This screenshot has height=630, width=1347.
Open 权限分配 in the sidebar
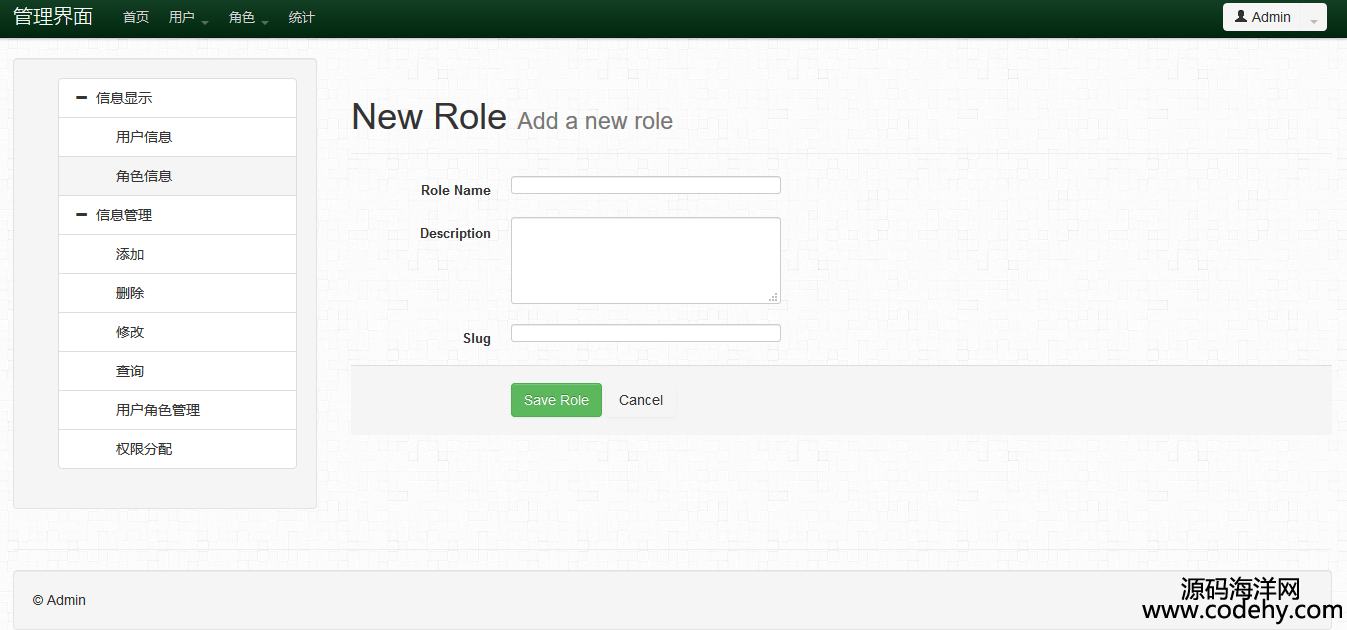tap(177, 449)
